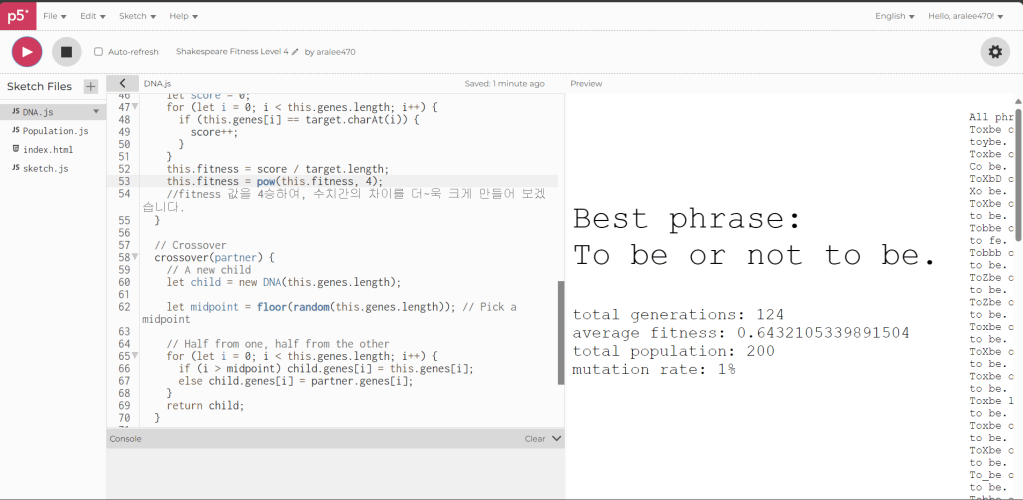
Task: Clear the console output
Action: click(535, 438)
